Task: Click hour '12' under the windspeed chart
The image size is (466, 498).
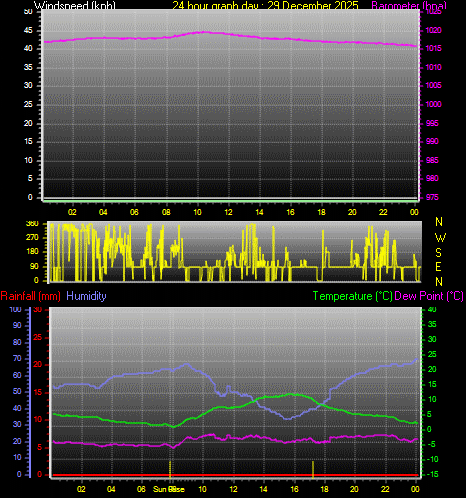Action: click(x=229, y=212)
